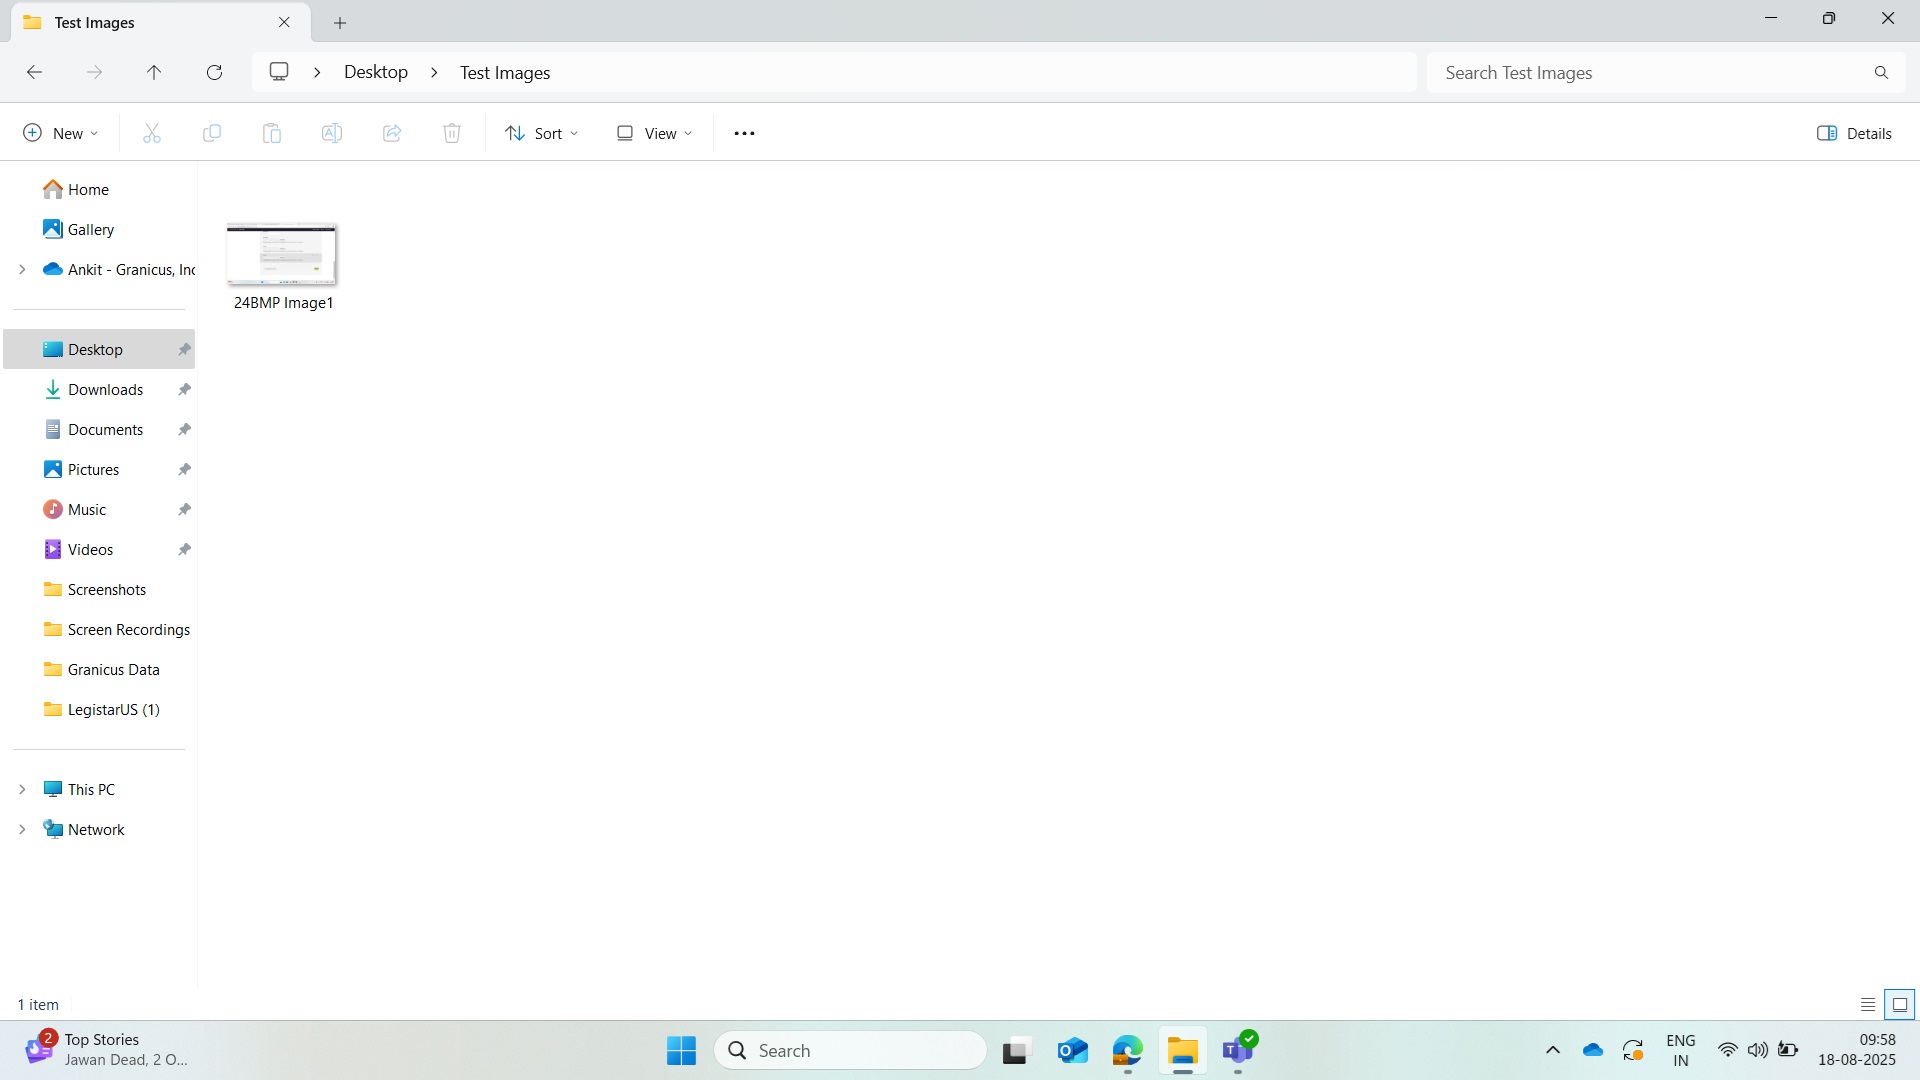Click Desktop in the address breadcrumb

tap(376, 72)
